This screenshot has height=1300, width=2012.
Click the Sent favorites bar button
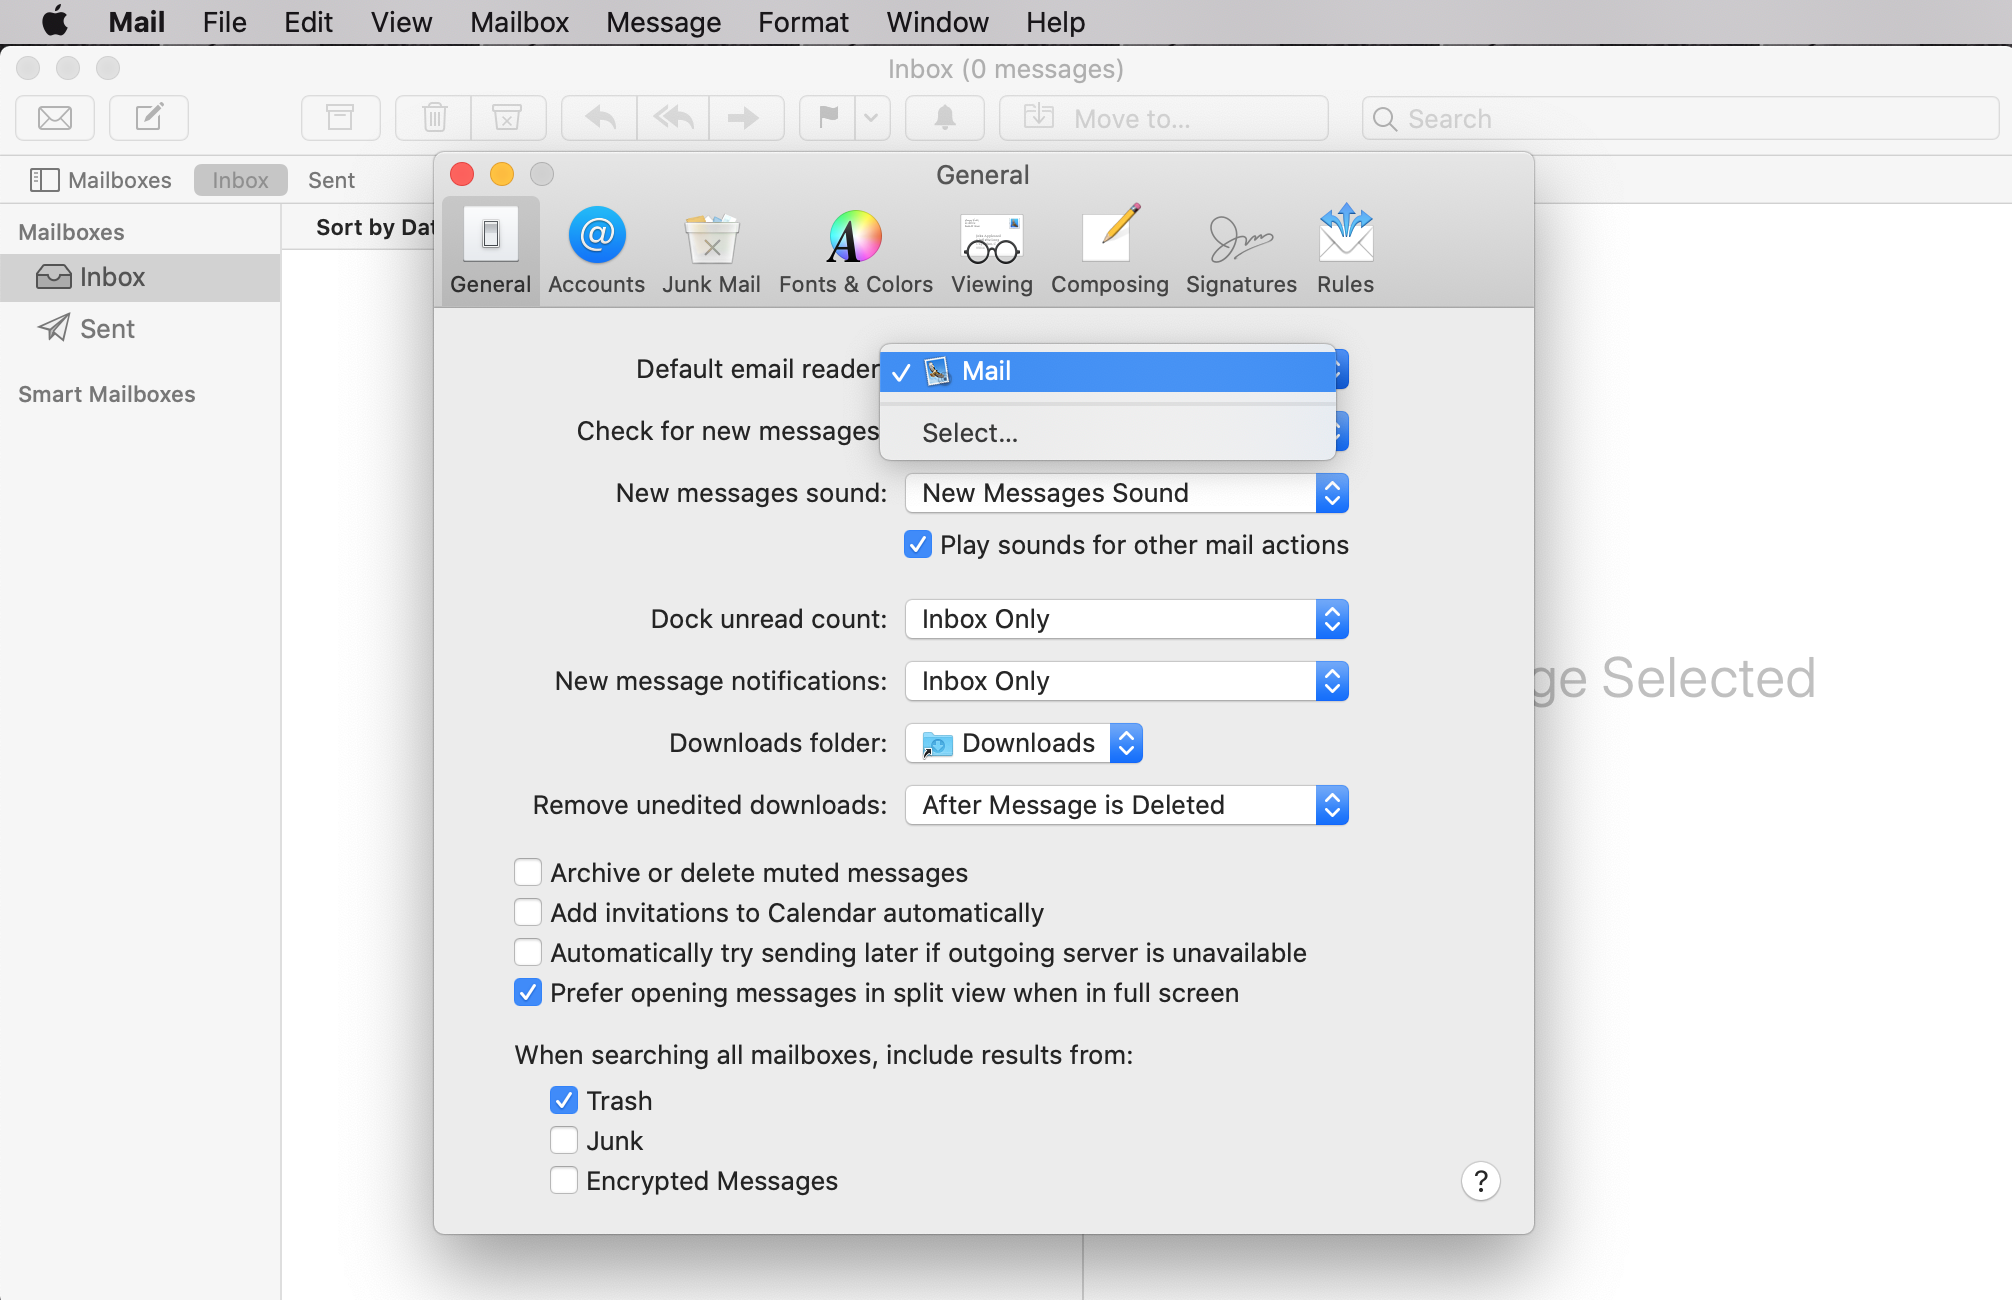331,180
